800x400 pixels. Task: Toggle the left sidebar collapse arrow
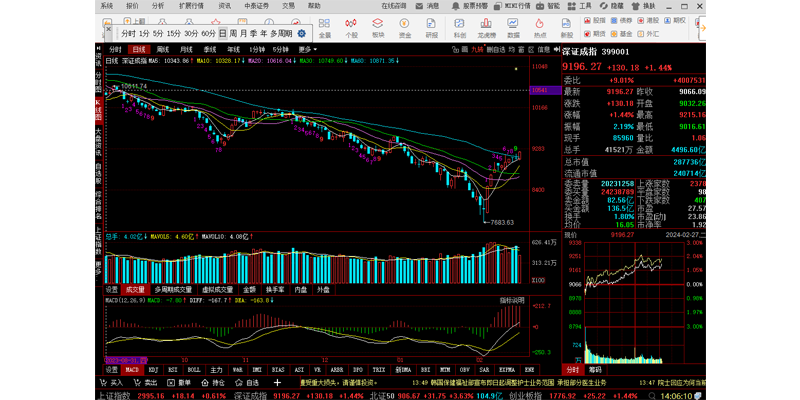pos(98,48)
